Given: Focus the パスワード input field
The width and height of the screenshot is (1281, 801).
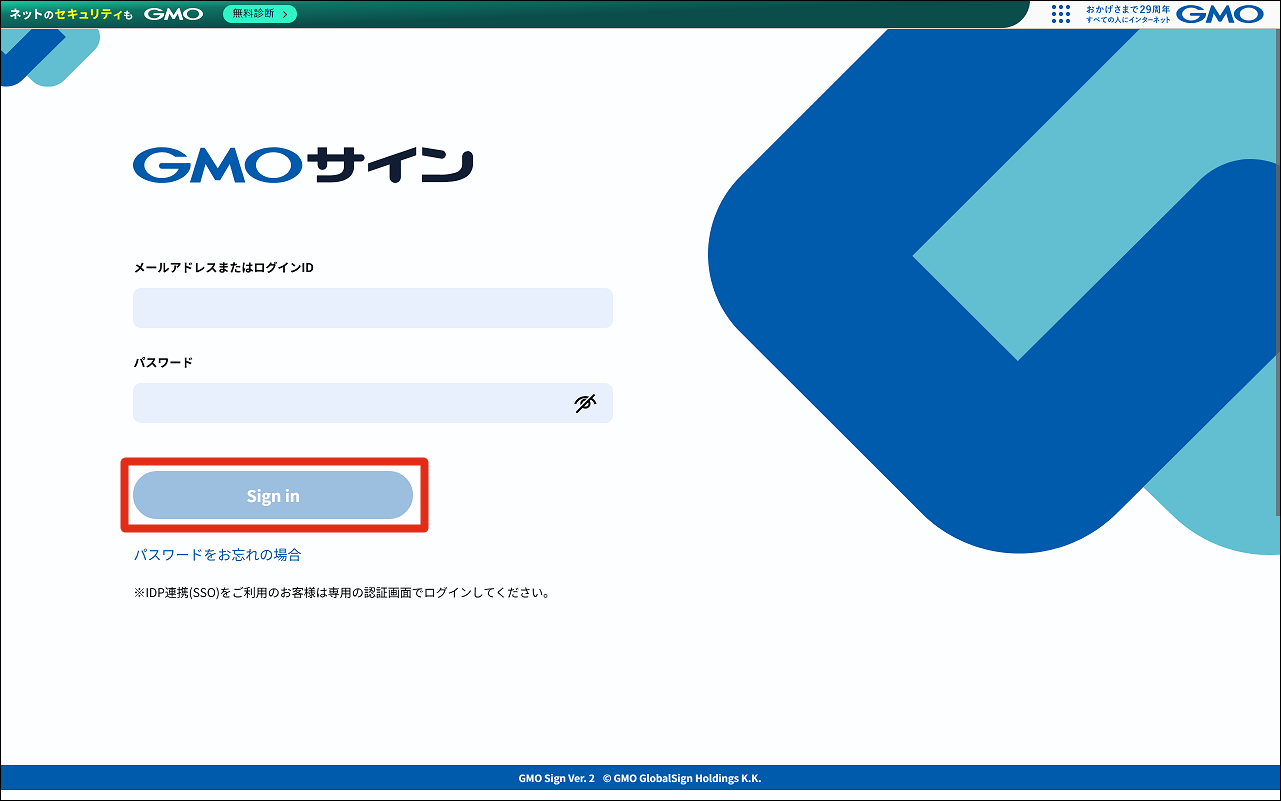Looking at the screenshot, I should (350, 403).
